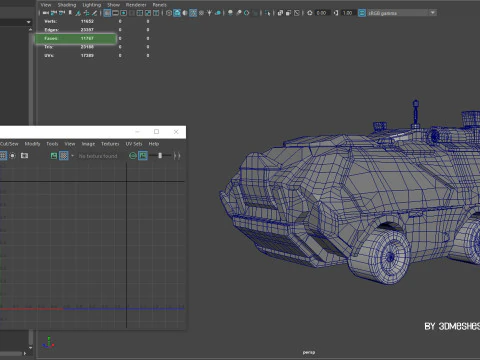This screenshot has height=360, width=480.
Task: Open the viewport Lighting menu
Action: pyautogui.click(x=92, y=5)
